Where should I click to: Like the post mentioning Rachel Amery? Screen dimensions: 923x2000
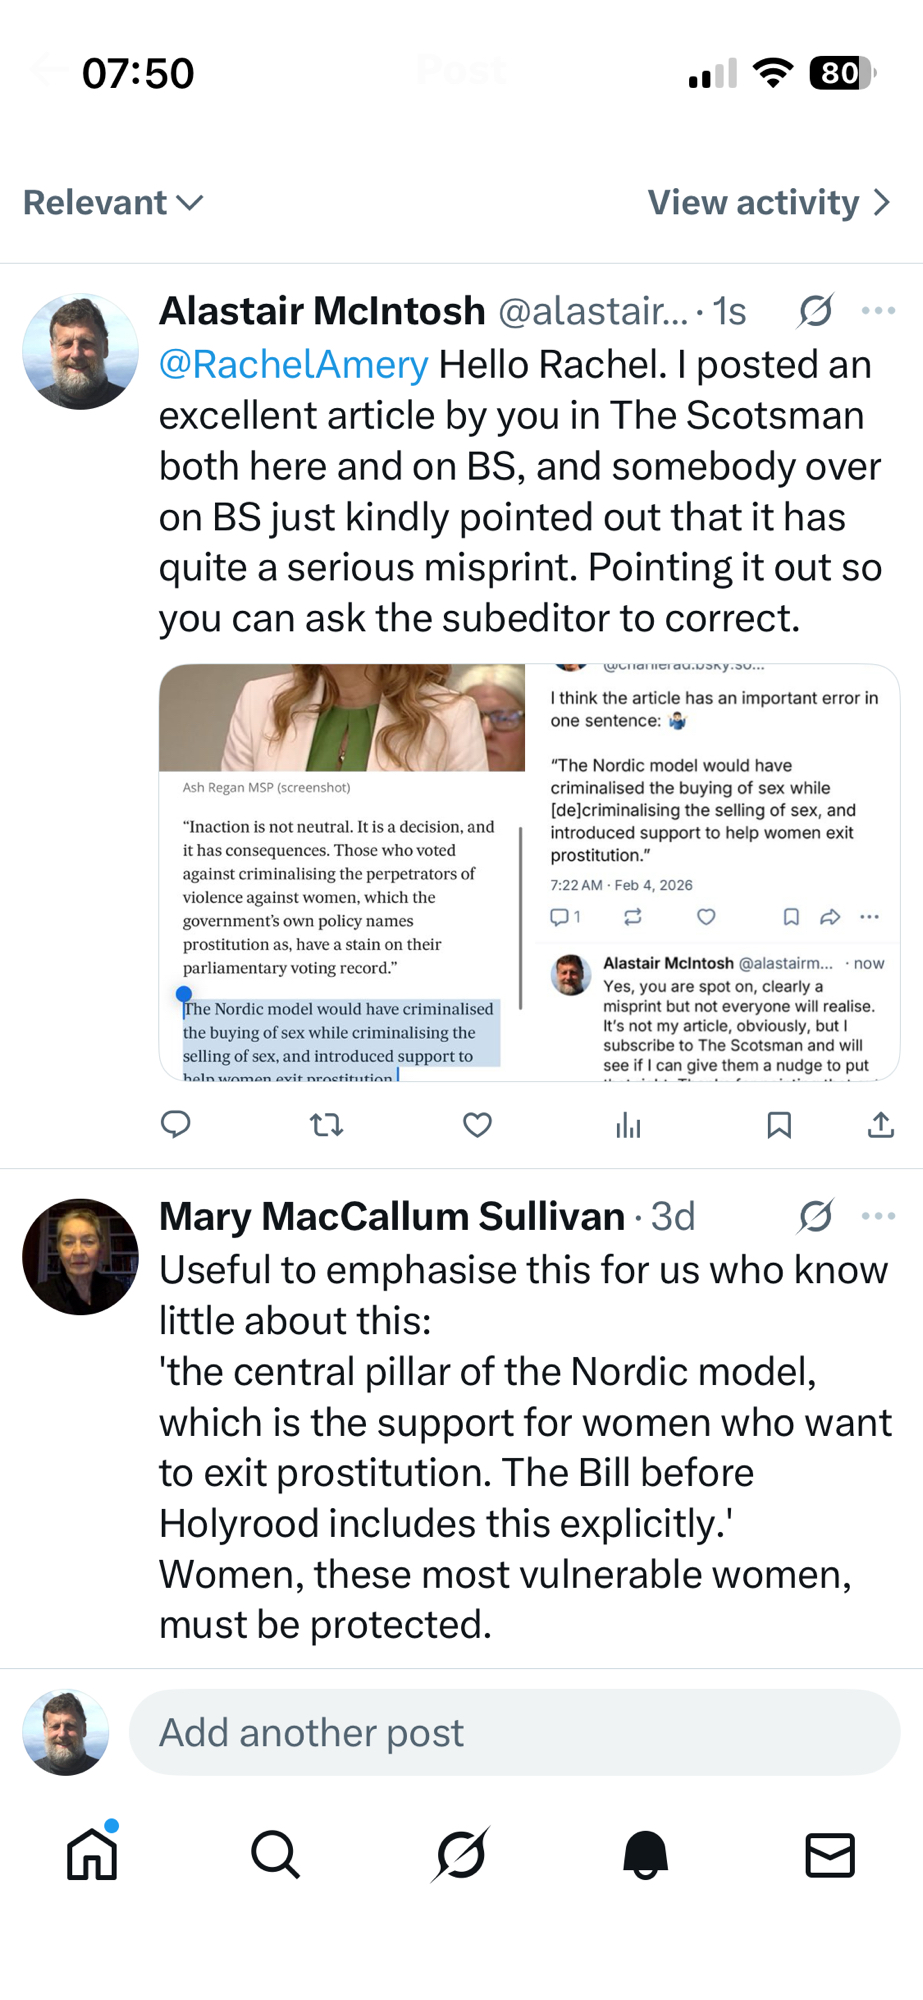tap(477, 1125)
